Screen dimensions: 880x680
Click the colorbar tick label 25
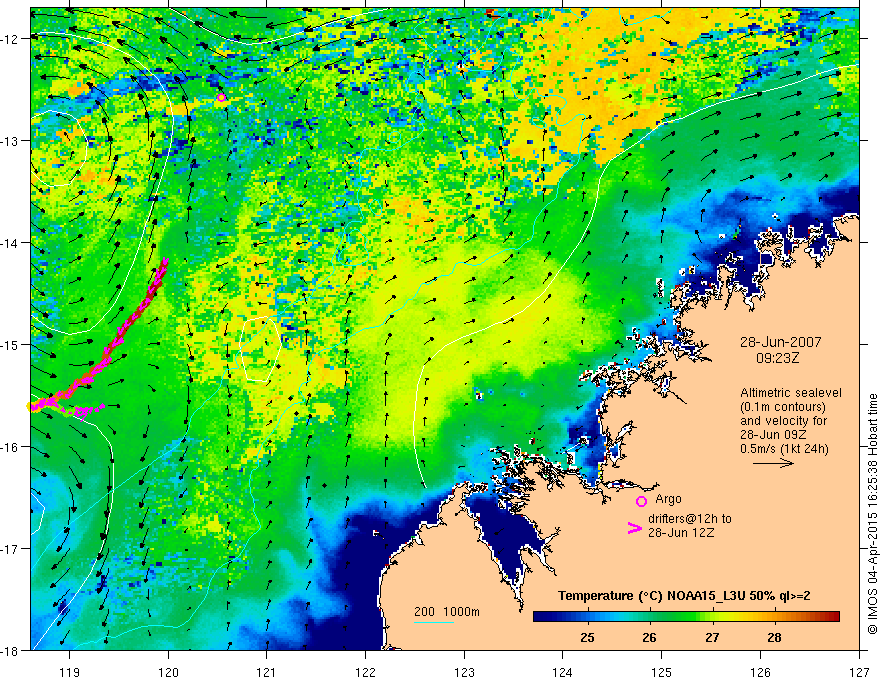coord(588,637)
